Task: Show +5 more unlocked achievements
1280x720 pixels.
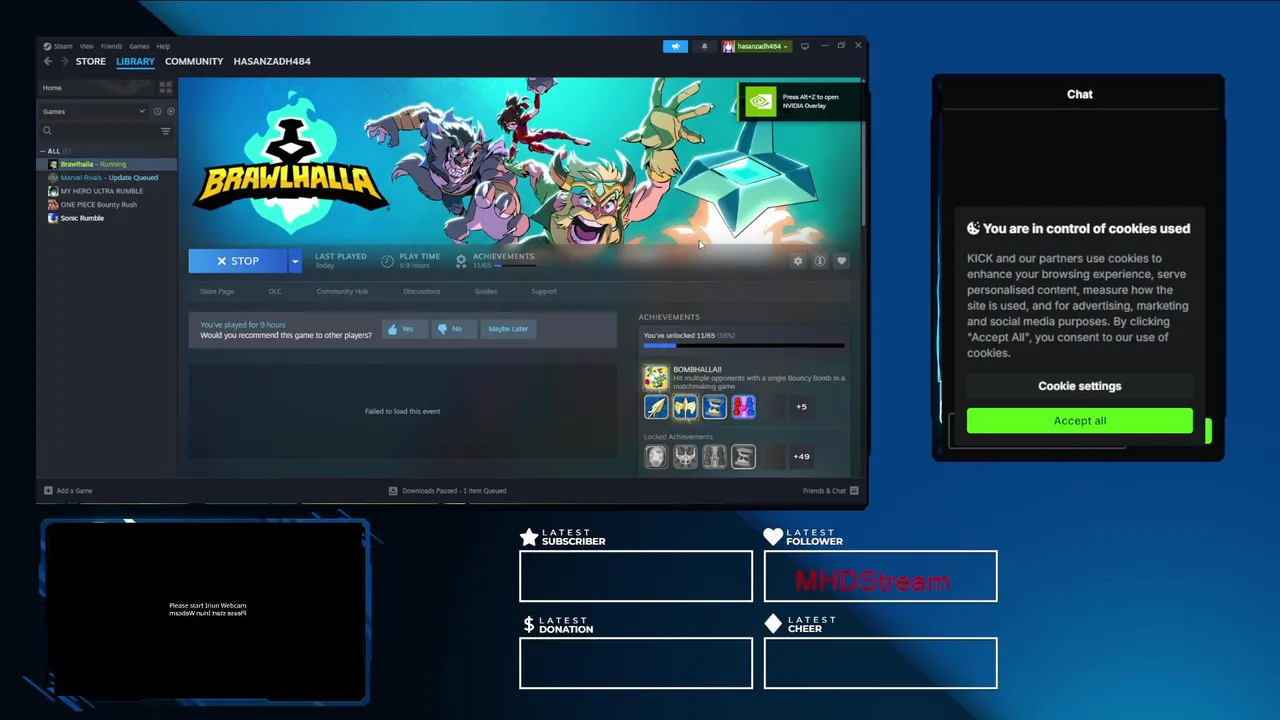Action: 801,406
